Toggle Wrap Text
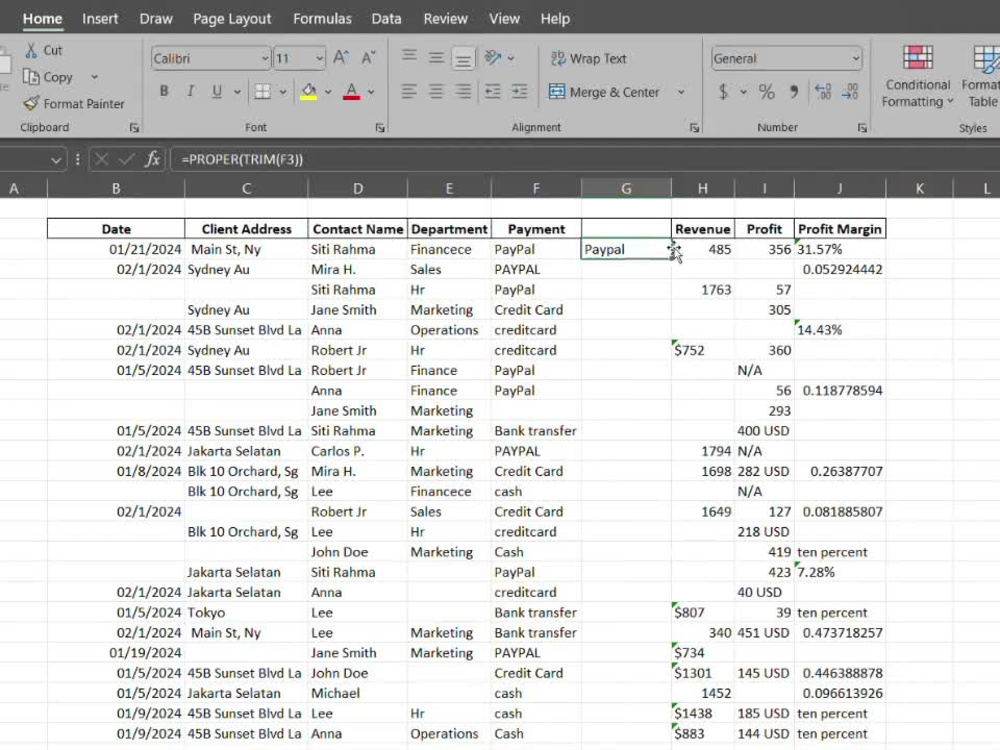1000x750 pixels. [x=588, y=58]
